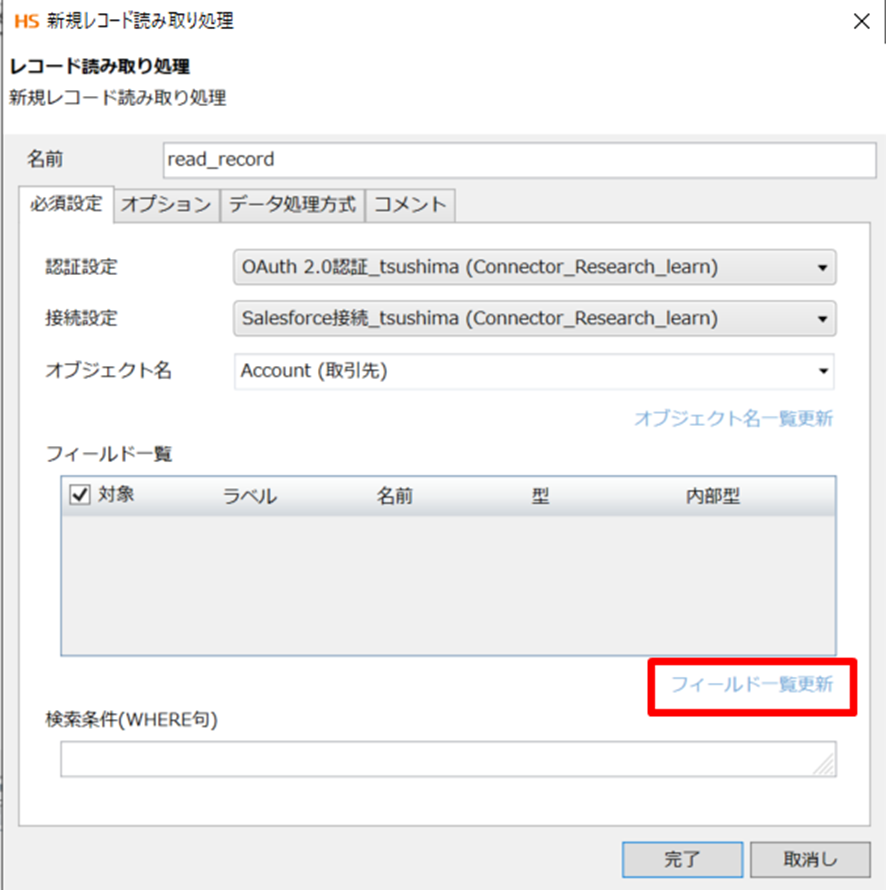
Task: Switch to the オプション tab
Action: pyautogui.click(x=166, y=205)
